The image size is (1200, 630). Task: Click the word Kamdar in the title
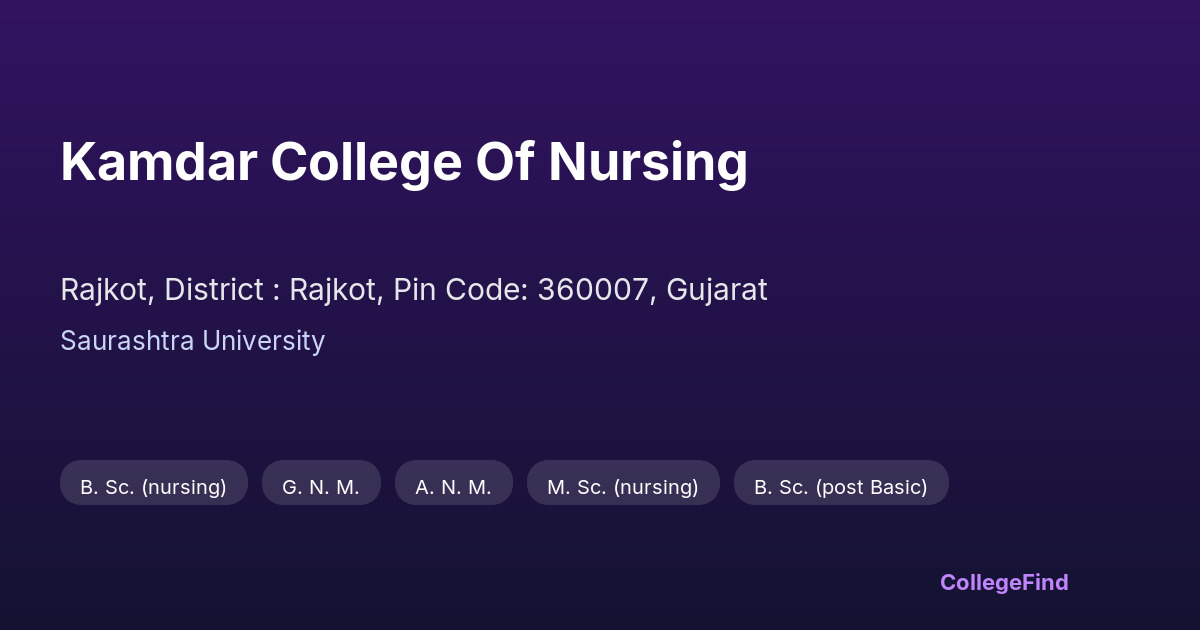pyautogui.click(x=158, y=161)
